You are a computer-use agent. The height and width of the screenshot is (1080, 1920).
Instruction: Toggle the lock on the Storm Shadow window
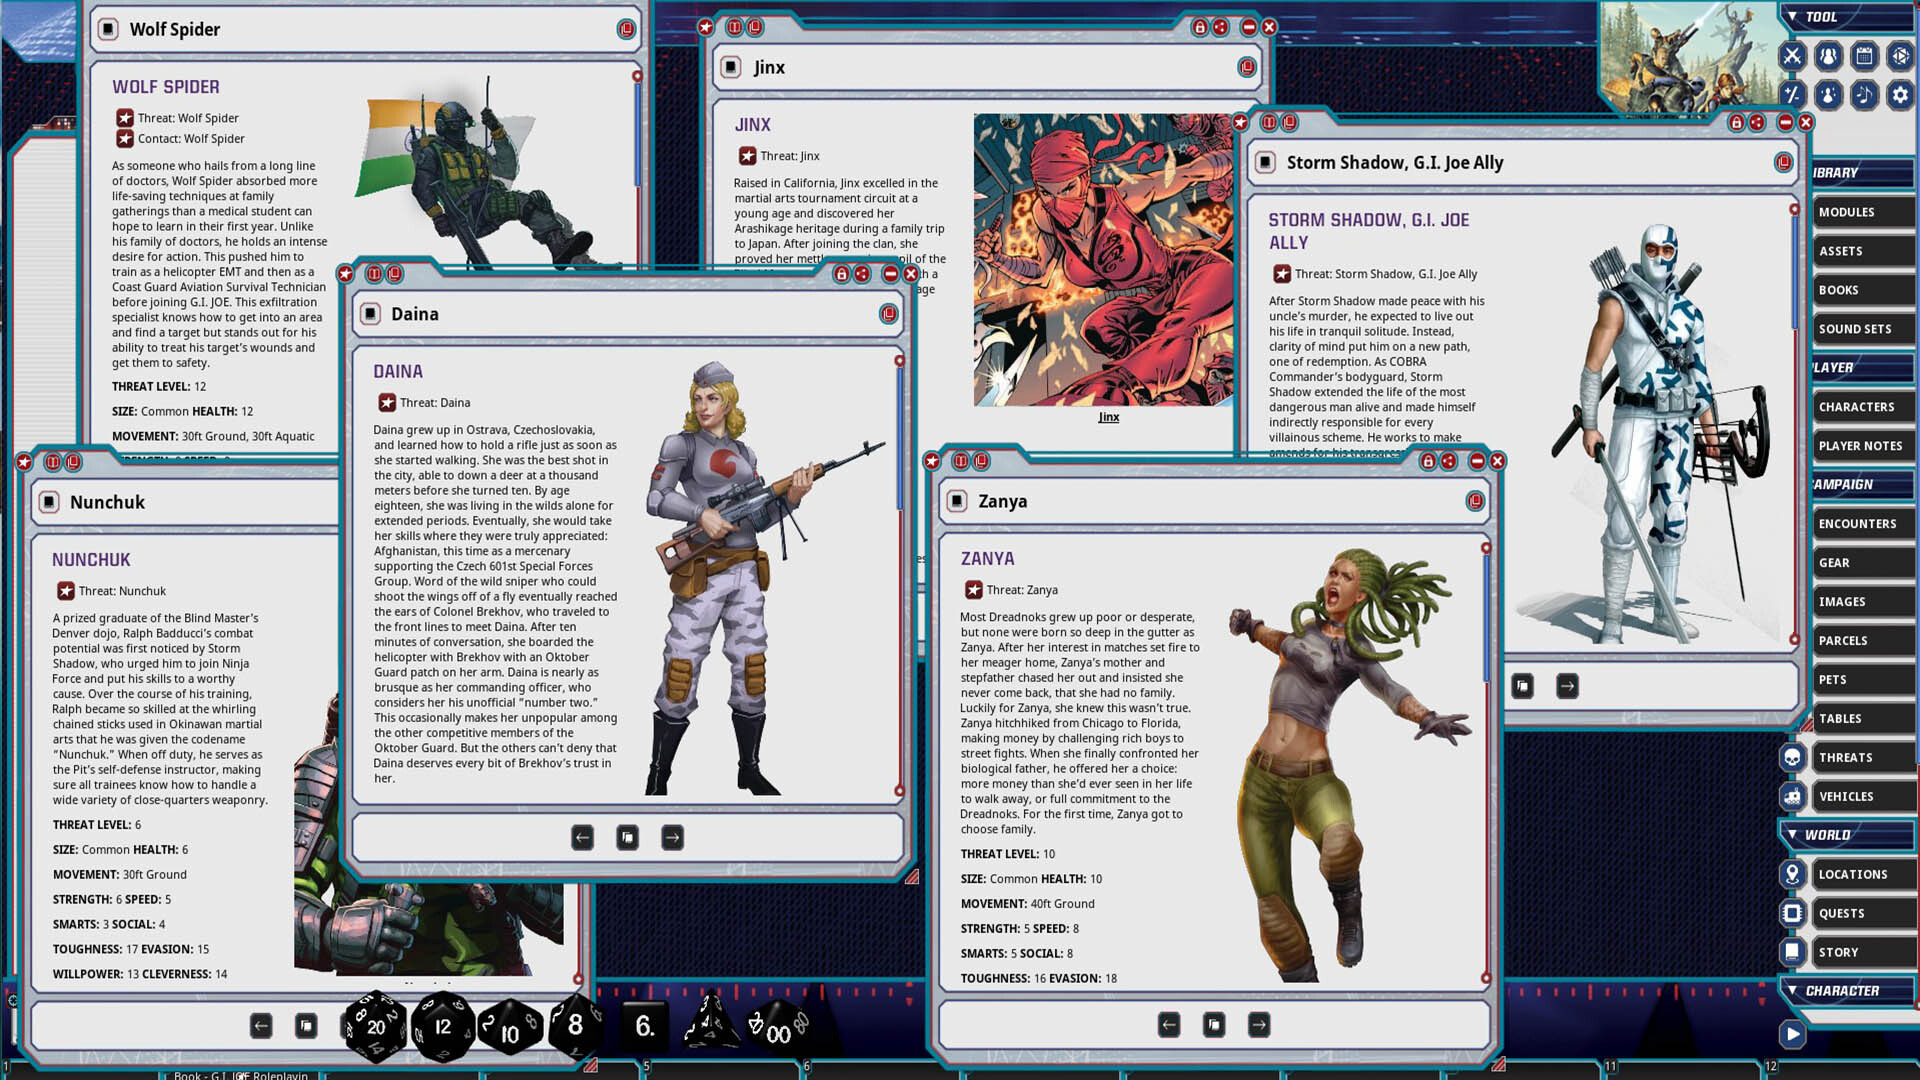tap(1736, 122)
